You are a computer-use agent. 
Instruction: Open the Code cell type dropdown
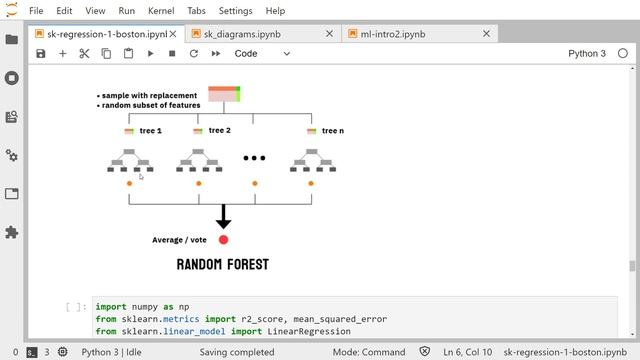262,53
